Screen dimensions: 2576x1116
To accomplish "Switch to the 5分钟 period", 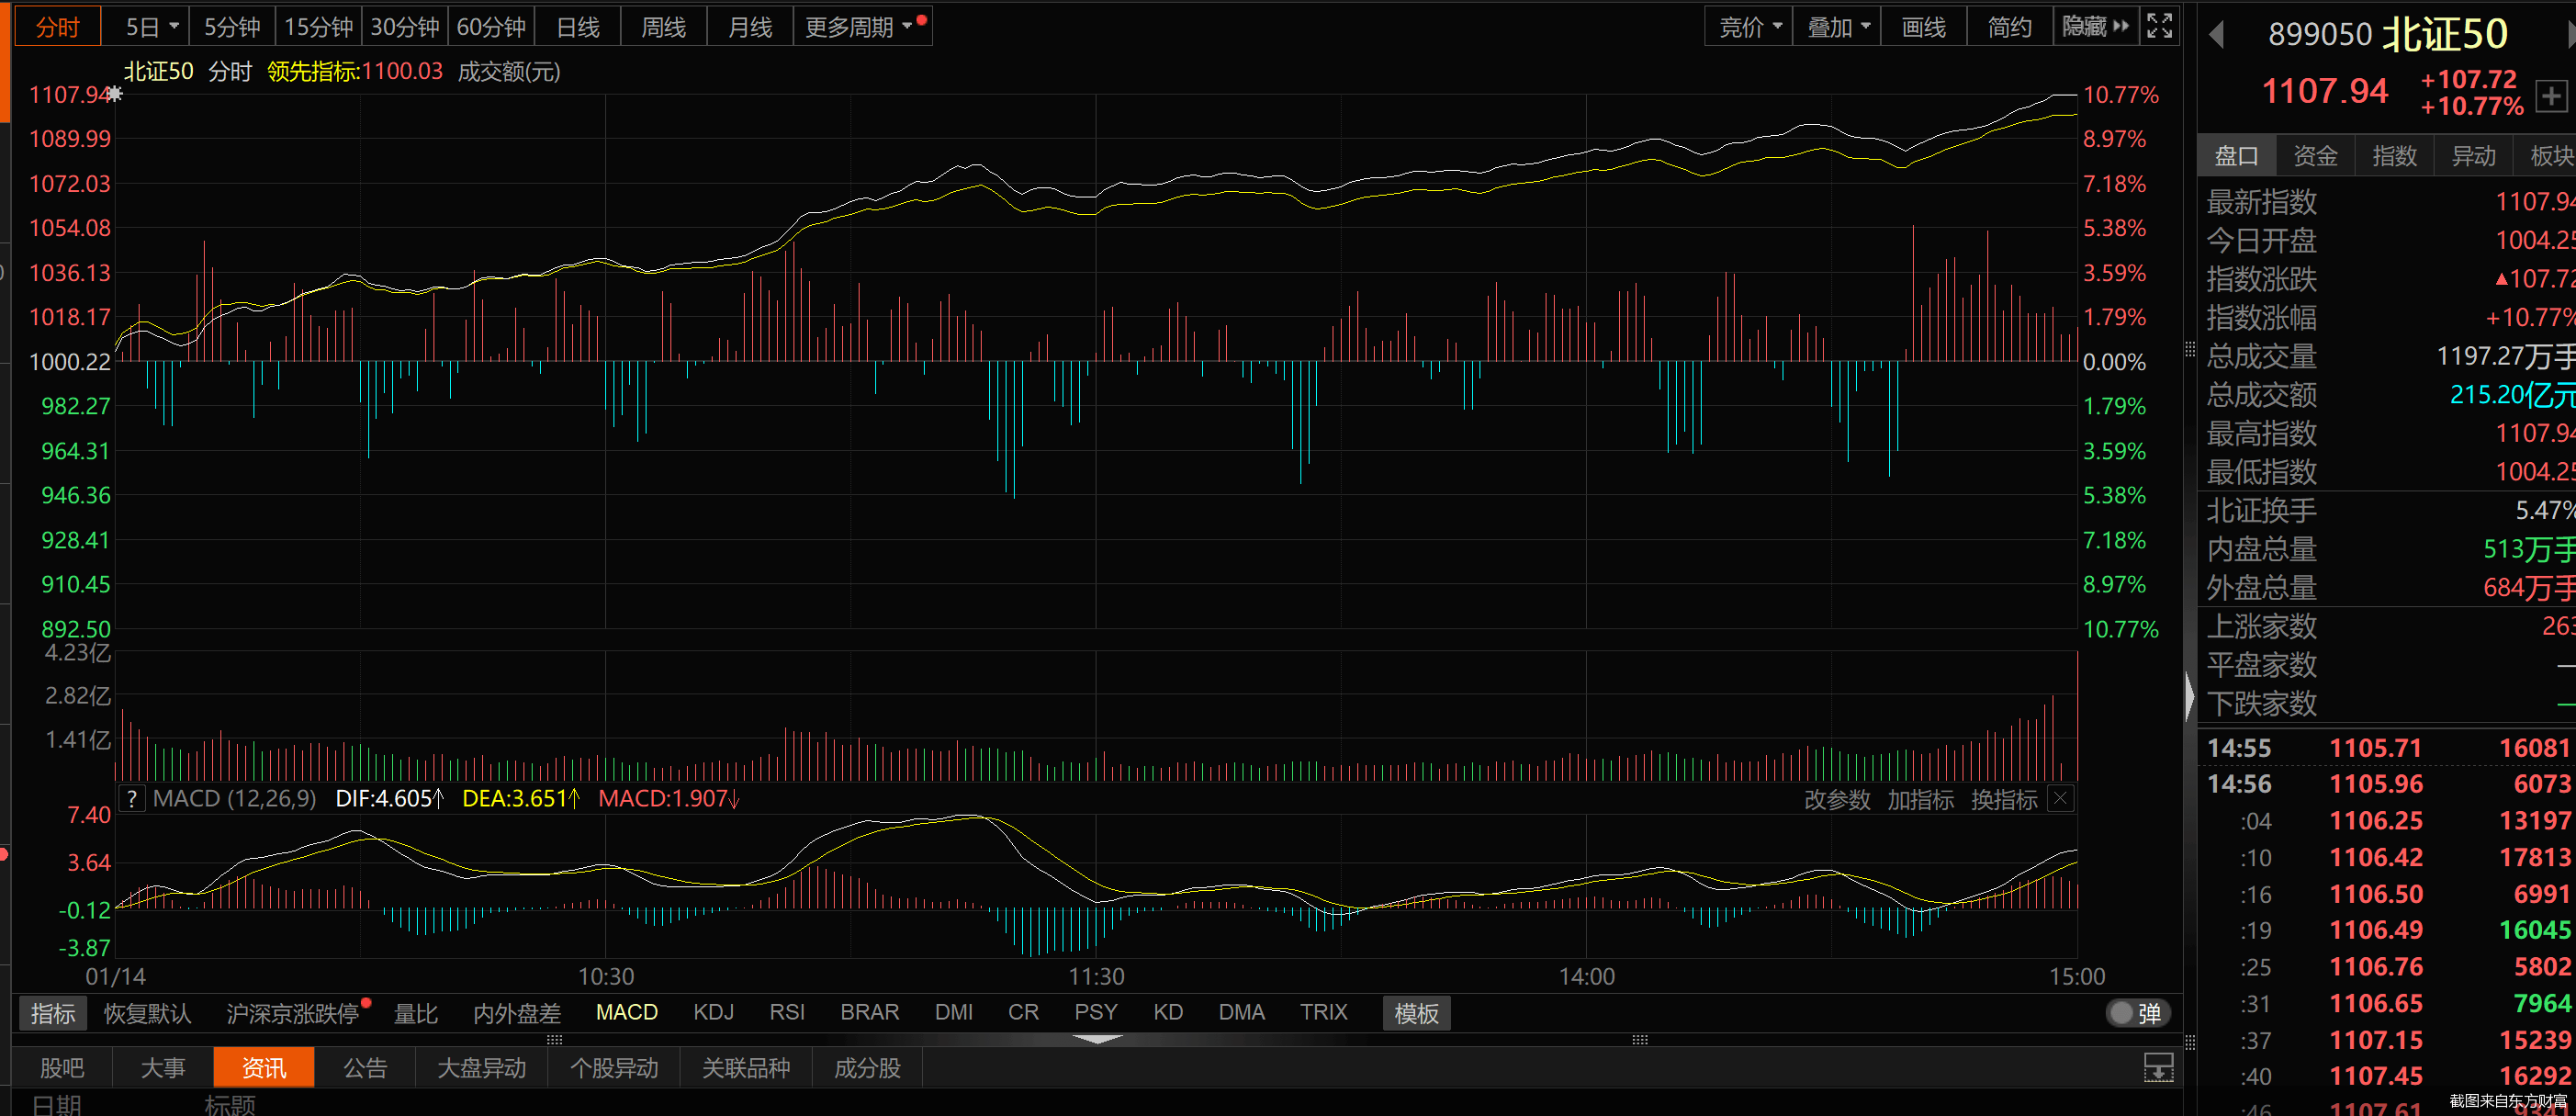I will point(232,27).
